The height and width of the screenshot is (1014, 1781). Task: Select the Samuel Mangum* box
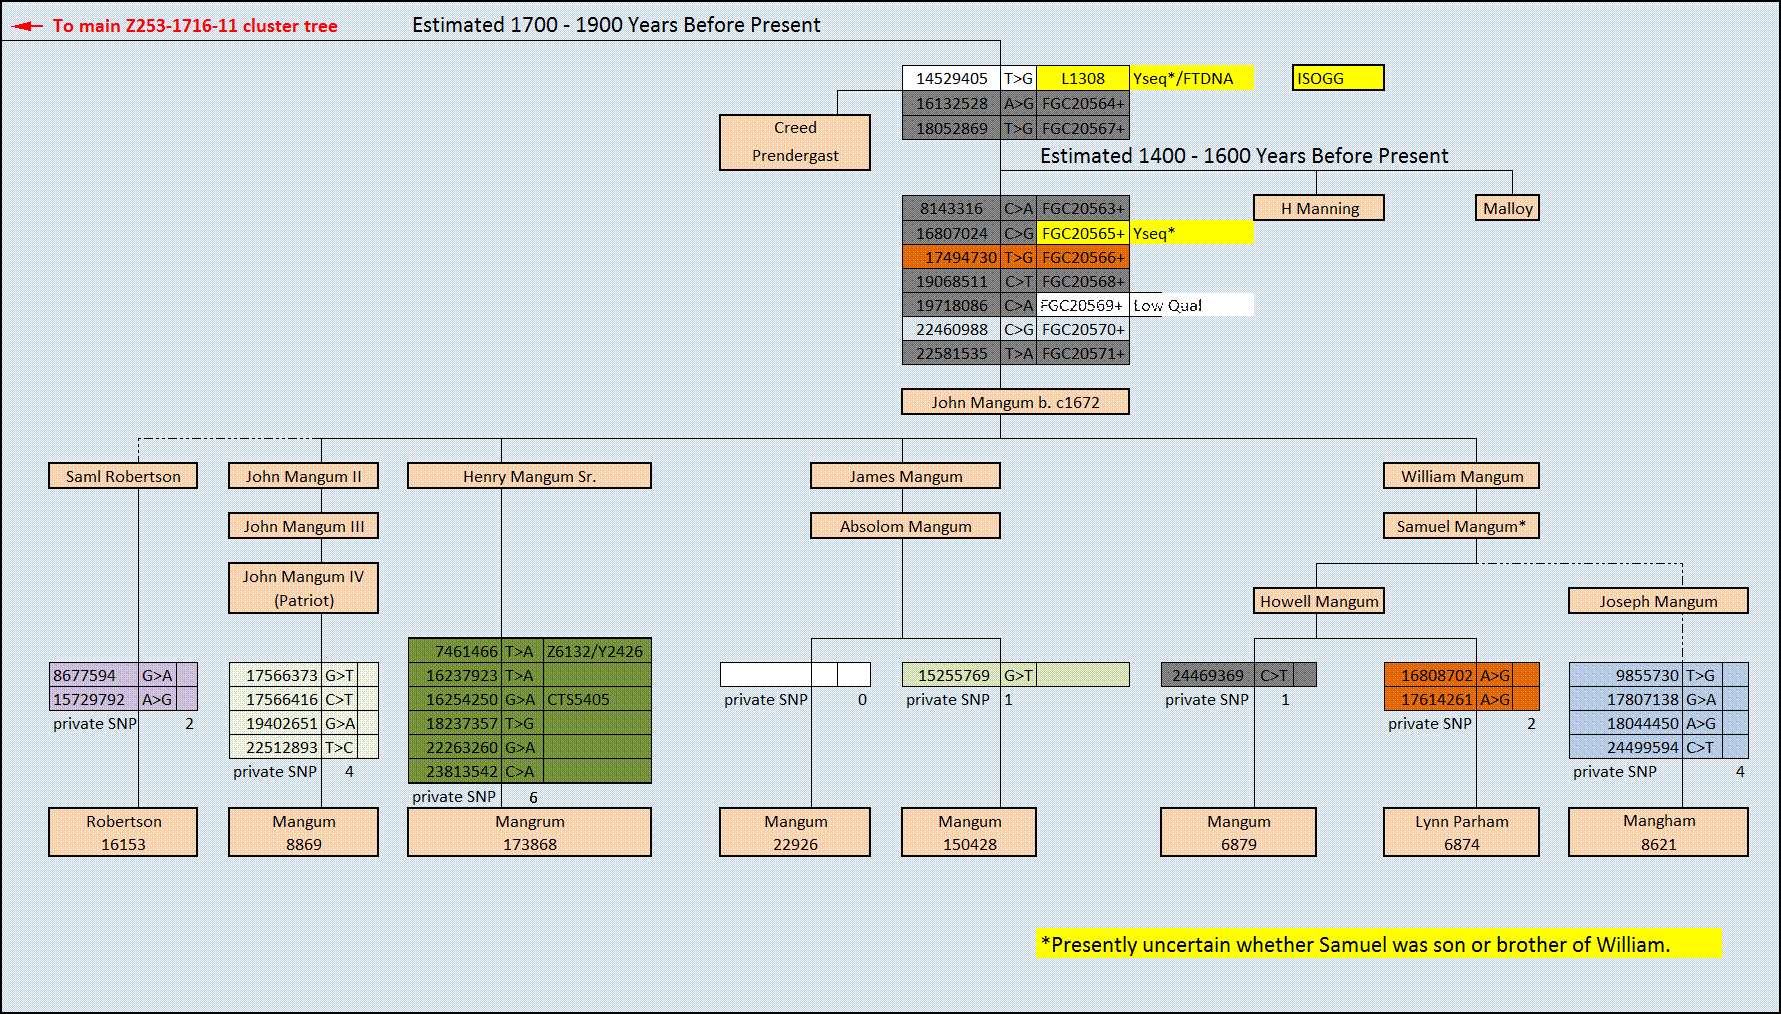click(x=1461, y=526)
